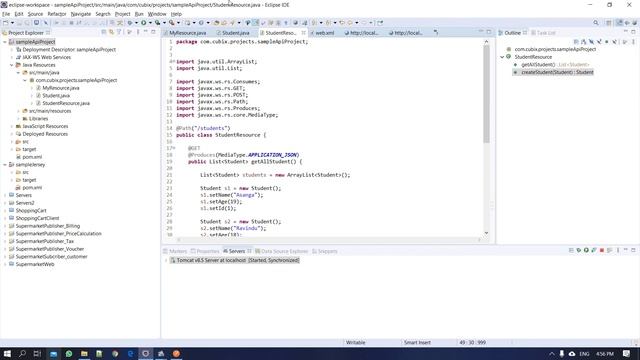Click the editor horizontal scrollbar
This screenshot has height=360, width=640.
tap(329, 240)
